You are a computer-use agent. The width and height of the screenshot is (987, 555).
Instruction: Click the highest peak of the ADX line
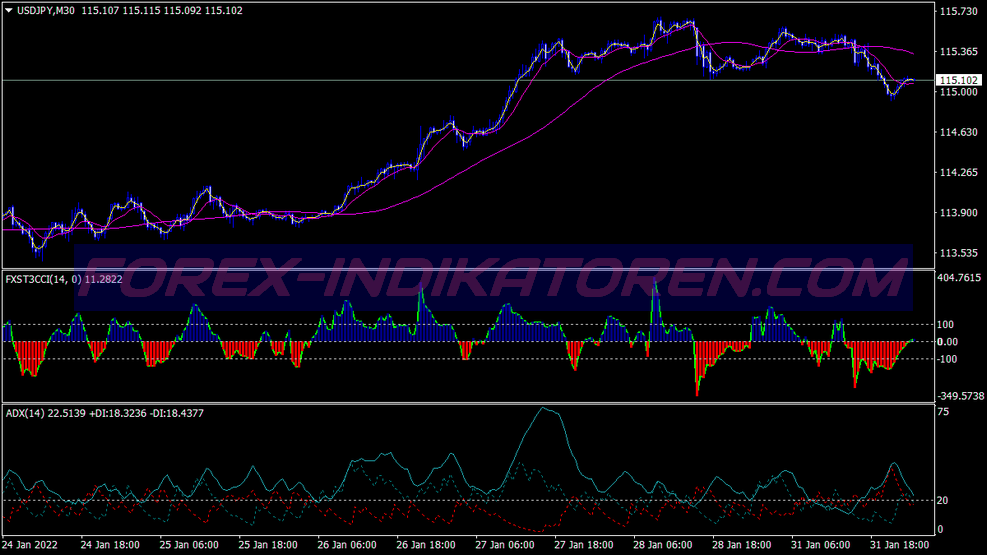[x=543, y=408]
